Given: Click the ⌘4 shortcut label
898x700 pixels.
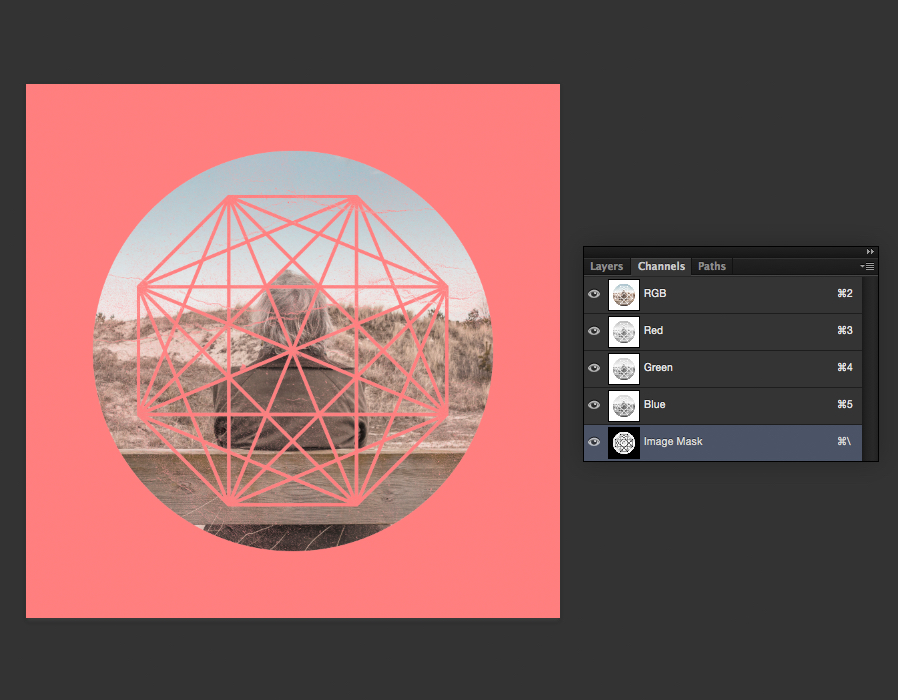Looking at the screenshot, I should pos(845,367).
